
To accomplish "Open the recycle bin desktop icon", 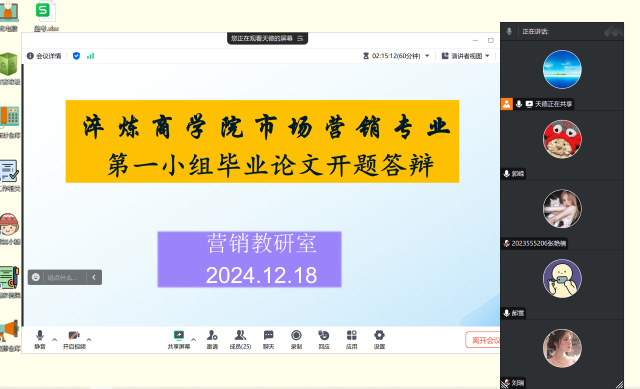I will [9, 64].
